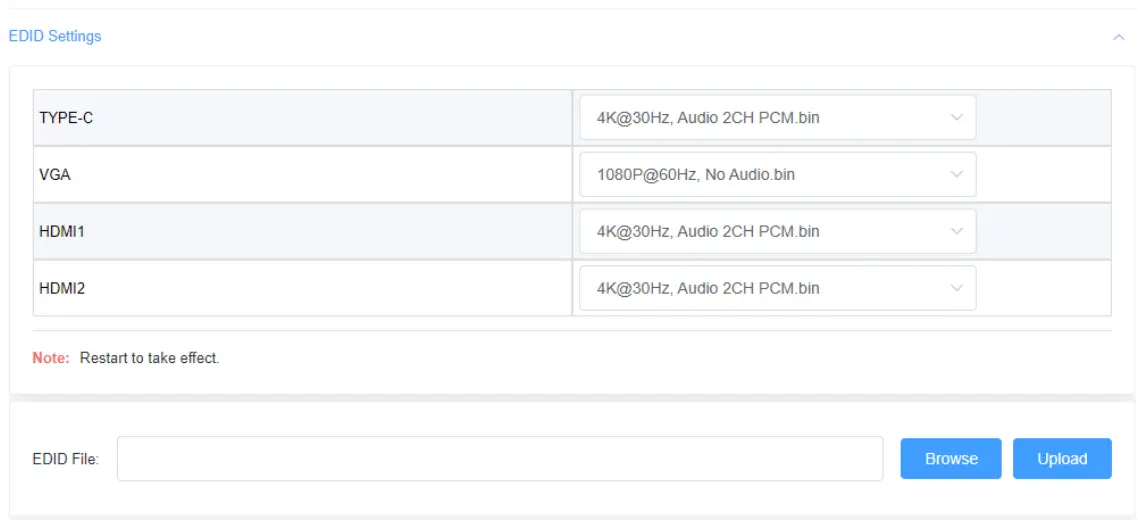Click the arrow icon in TYPE-C dropdown
Viewport: 1138px width, 522px height.
tap(956, 118)
